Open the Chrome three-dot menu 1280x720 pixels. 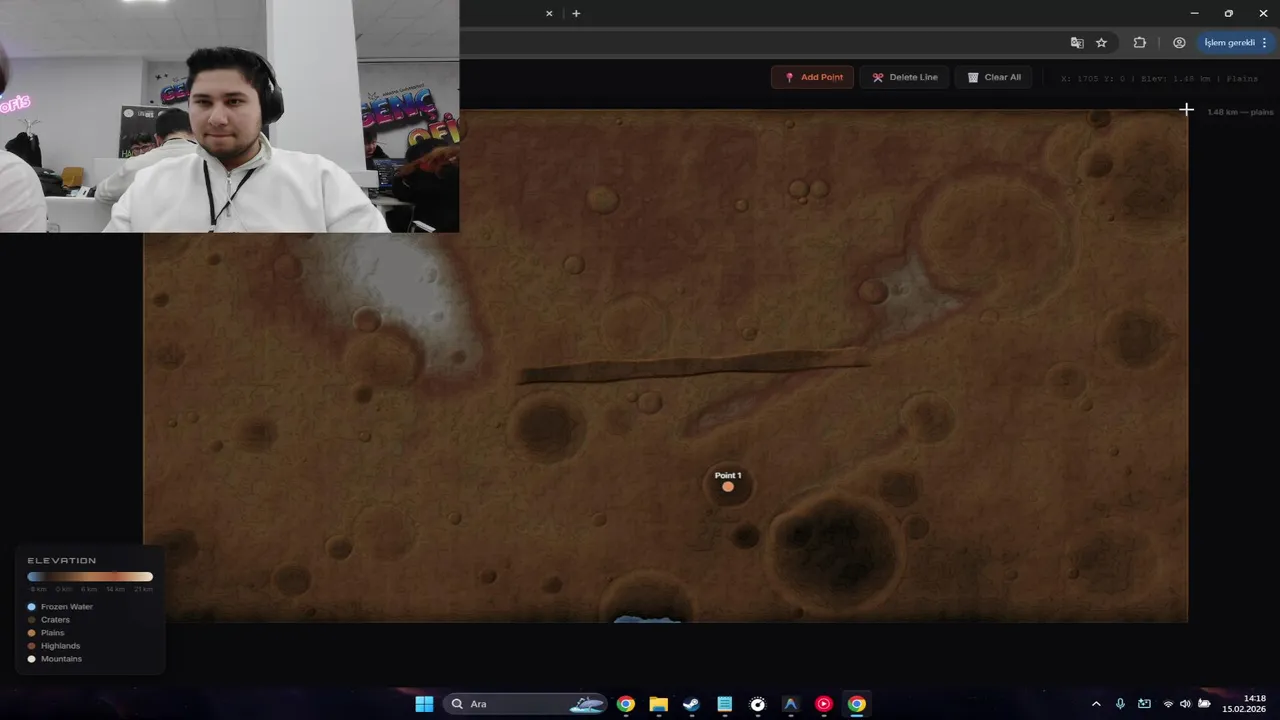(1266, 43)
